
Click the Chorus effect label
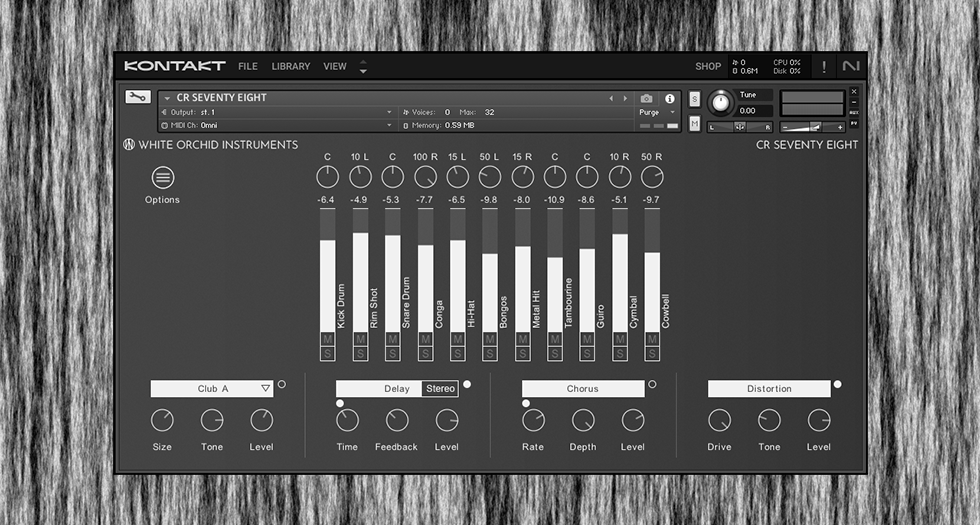point(583,389)
